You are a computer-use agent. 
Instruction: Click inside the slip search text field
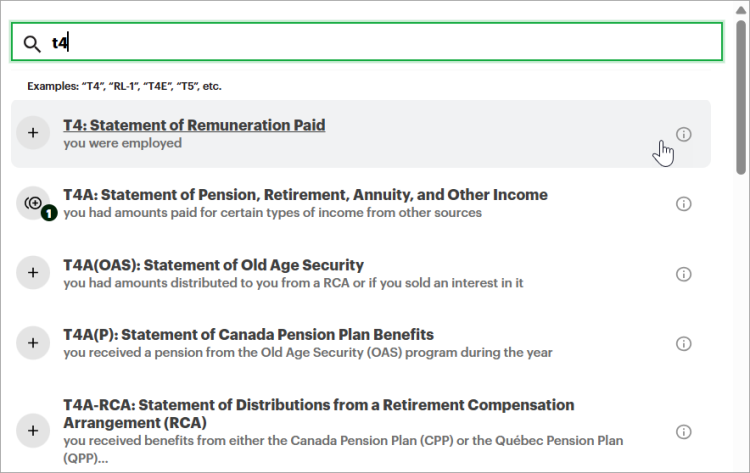[x=380, y=43]
